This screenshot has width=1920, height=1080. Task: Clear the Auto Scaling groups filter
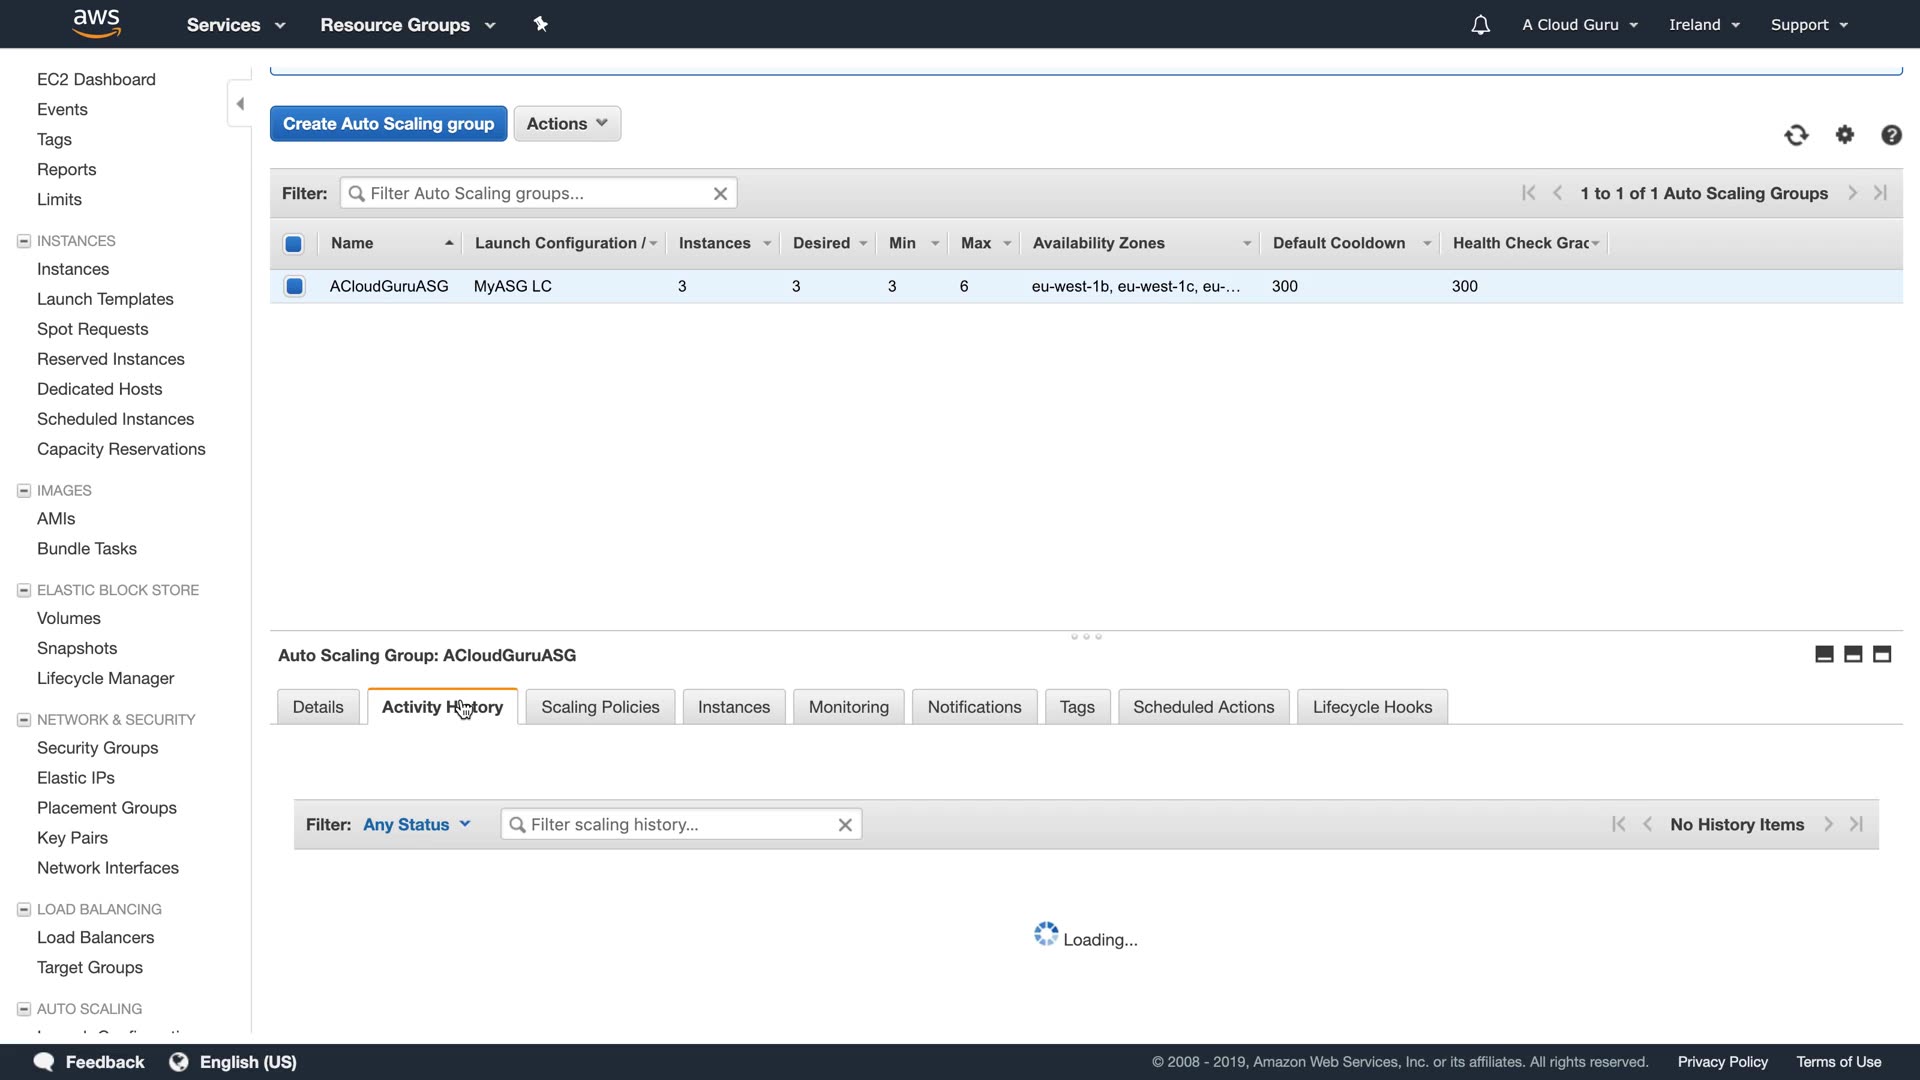click(x=720, y=194)
